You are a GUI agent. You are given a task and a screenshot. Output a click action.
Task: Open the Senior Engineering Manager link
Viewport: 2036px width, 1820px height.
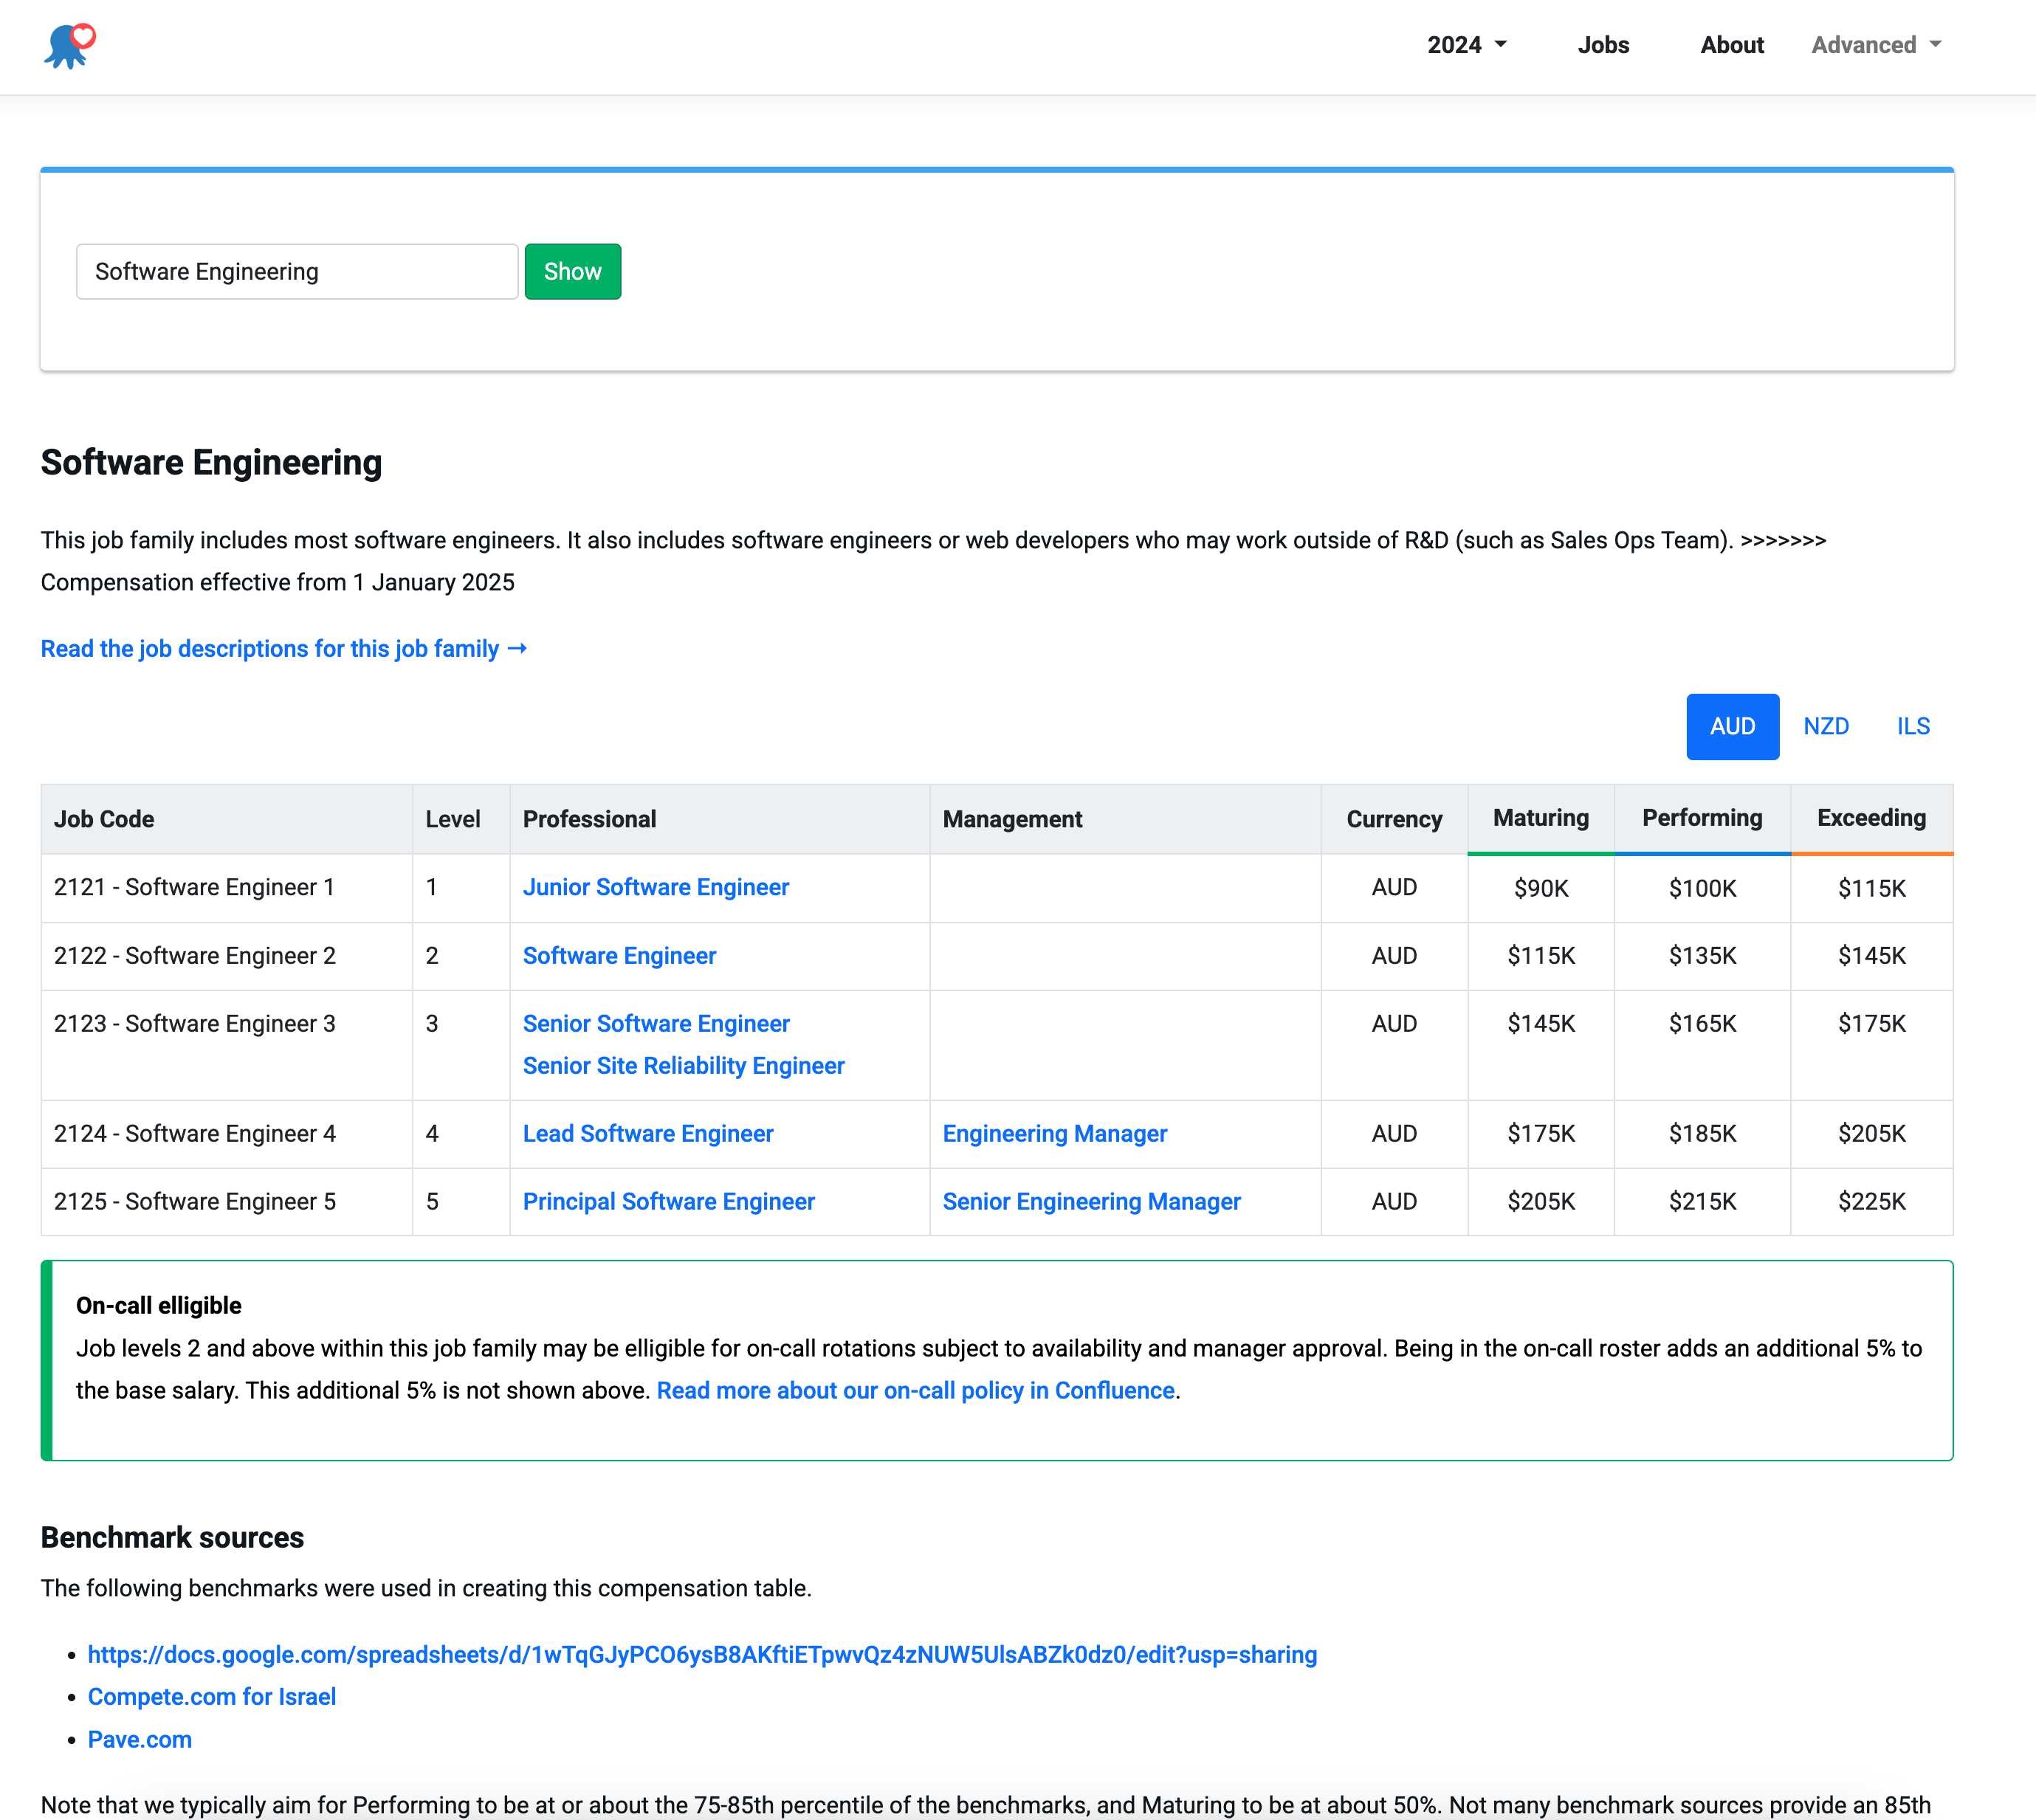tap(1091, 1201)
